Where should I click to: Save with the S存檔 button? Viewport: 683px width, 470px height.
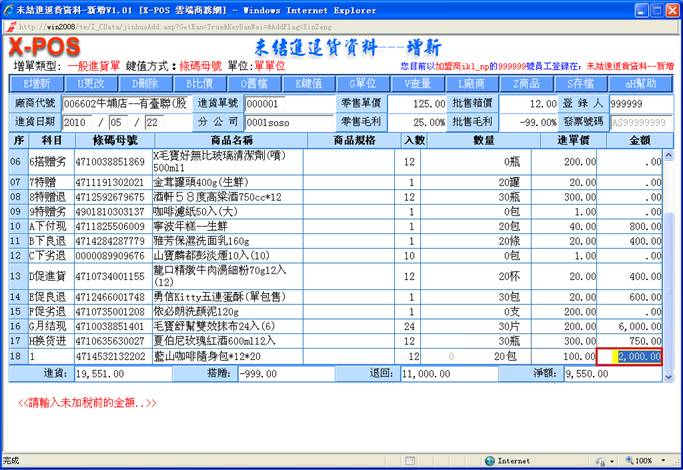click(582, 83)
